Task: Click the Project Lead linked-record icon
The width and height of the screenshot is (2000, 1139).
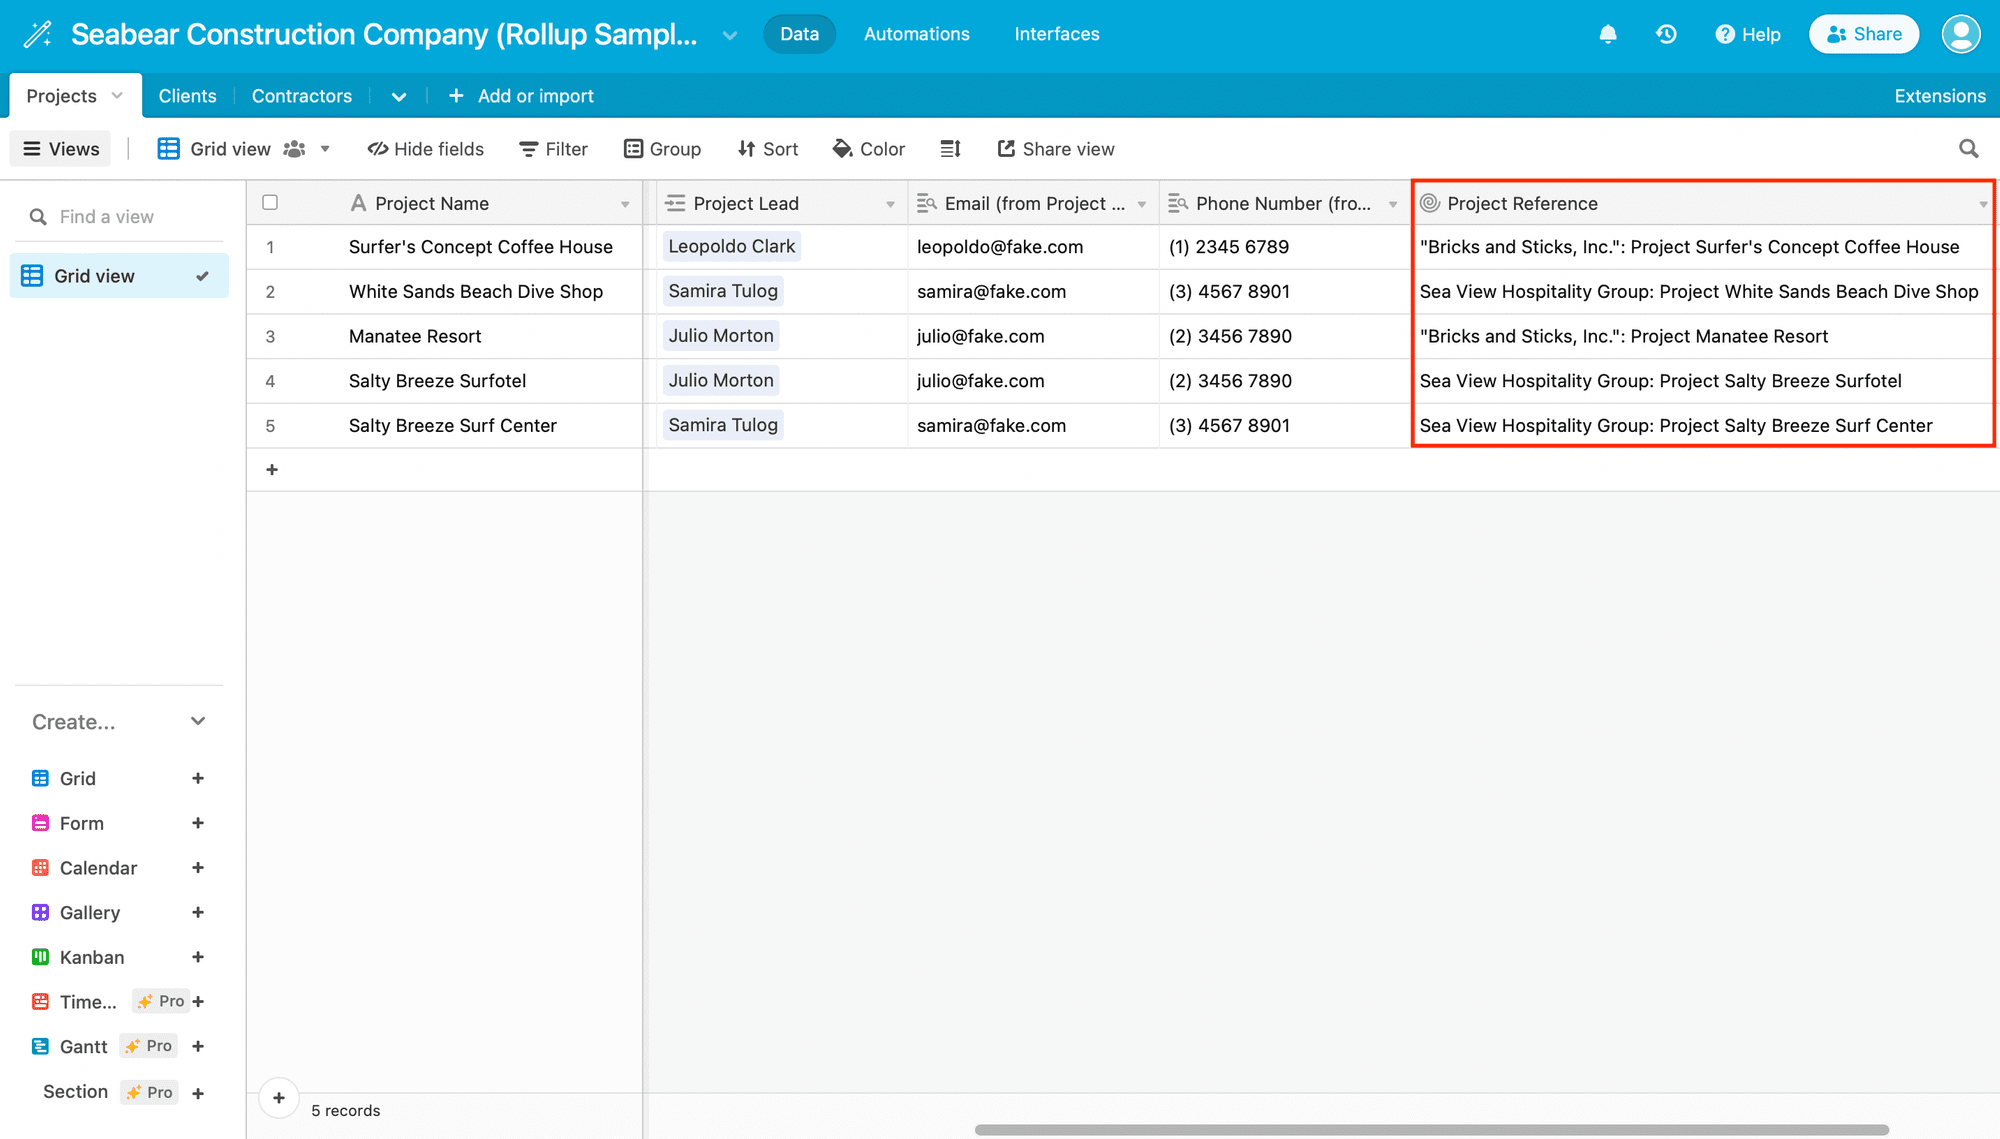Action: click(x=675, y=203)
